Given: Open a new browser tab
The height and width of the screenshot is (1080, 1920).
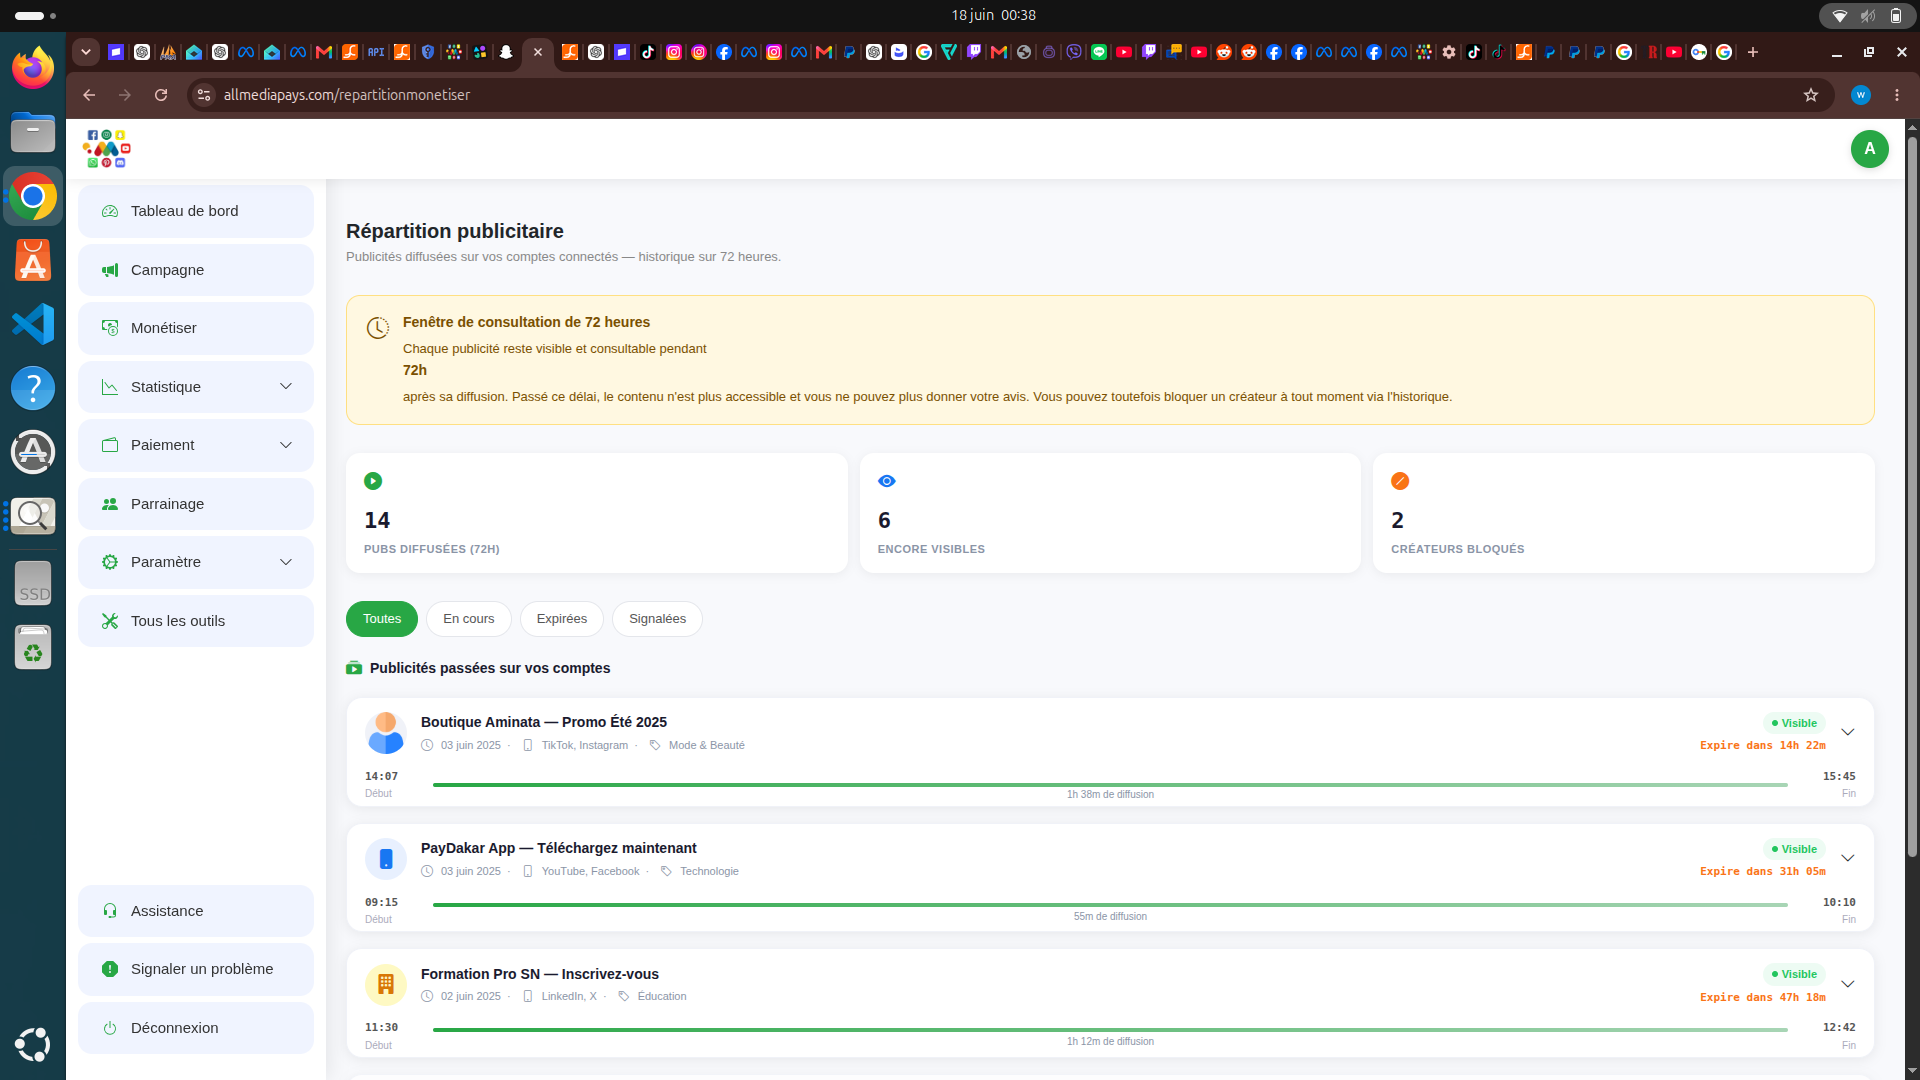Looking at the screenshot, I should pyautogui.click(x=1753, y=52).
